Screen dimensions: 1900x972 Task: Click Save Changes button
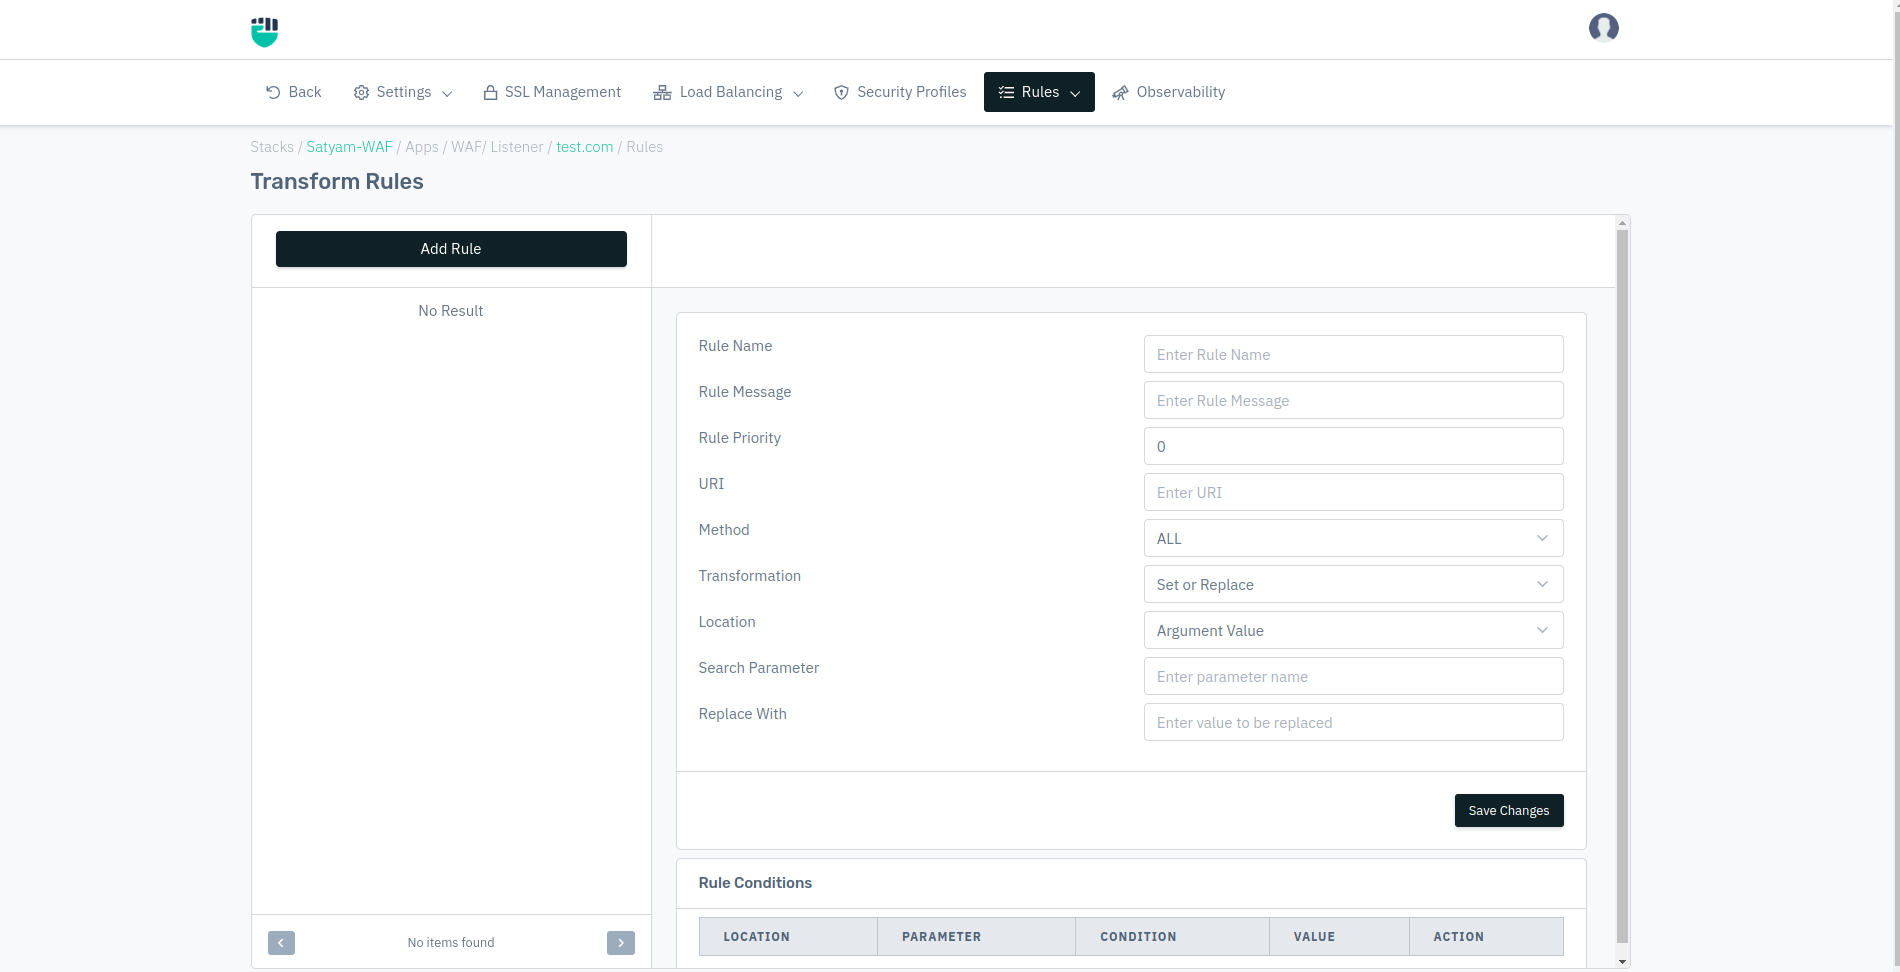pyautogui.click(x=1508, y=811)
